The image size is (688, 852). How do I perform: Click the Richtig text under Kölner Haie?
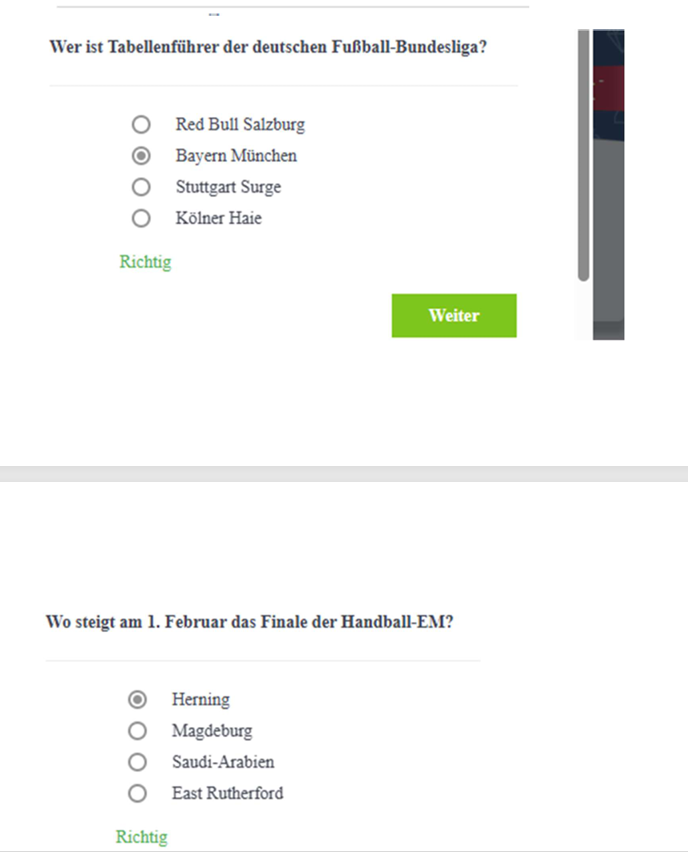pos(145,262)
